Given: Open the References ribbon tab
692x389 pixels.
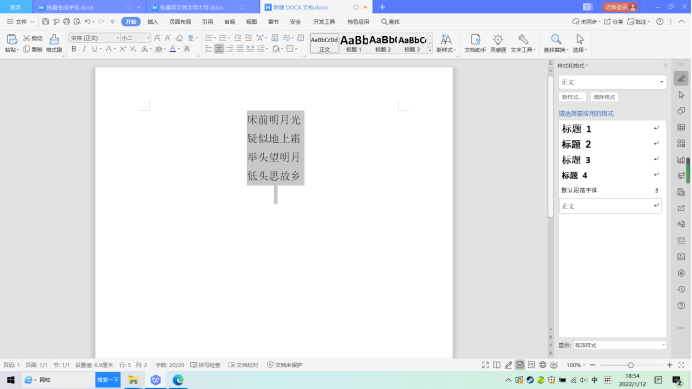Looking at the screenshot, I should [207, 22].
